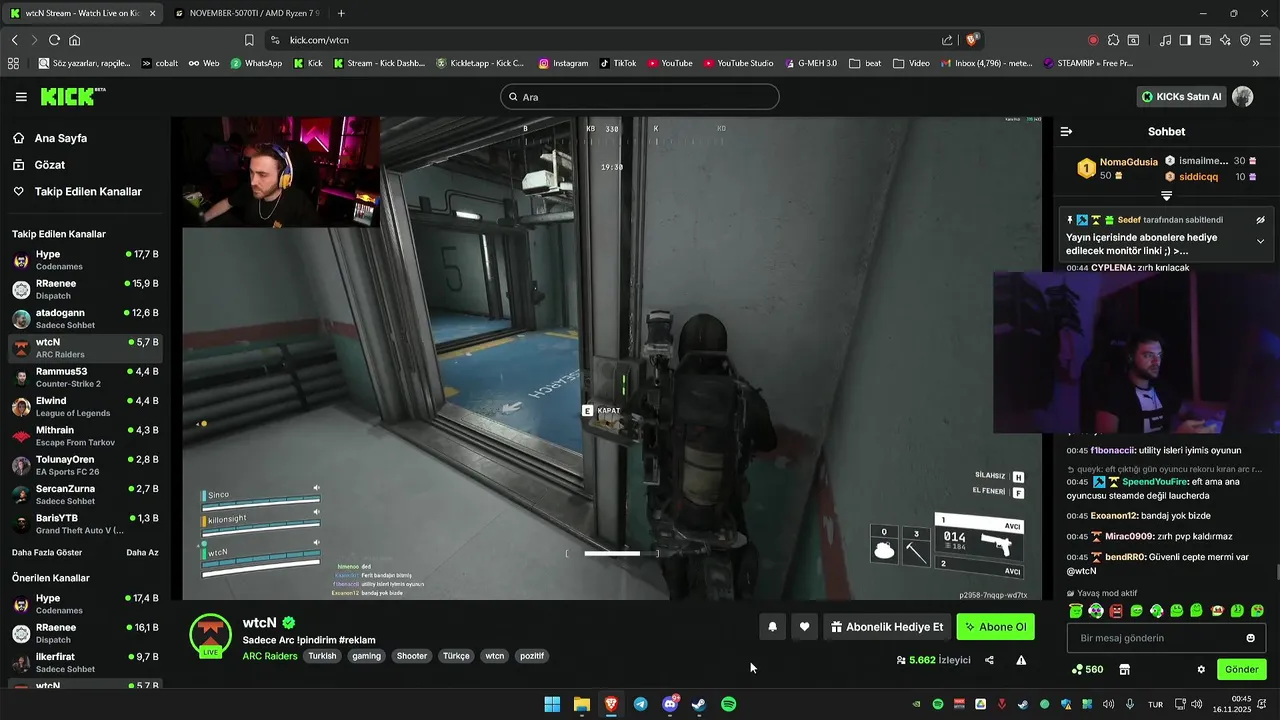Click the Turkish tag
This screenshot has width=1280, height=720.
(322, 656)
